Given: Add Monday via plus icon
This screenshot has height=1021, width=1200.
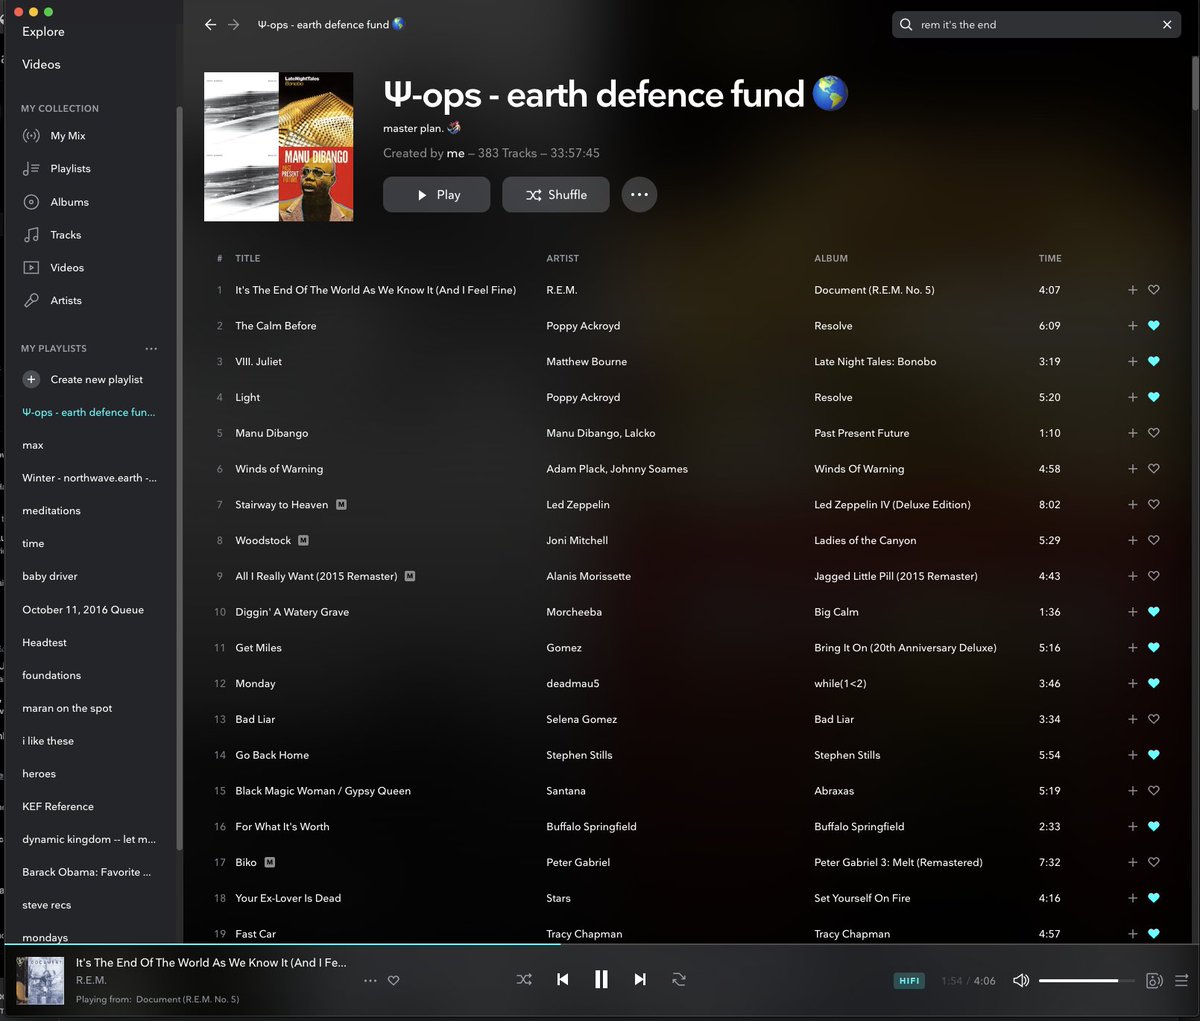Looking at the screenshot, I should pyautogui.click(x=1132, y=684).
